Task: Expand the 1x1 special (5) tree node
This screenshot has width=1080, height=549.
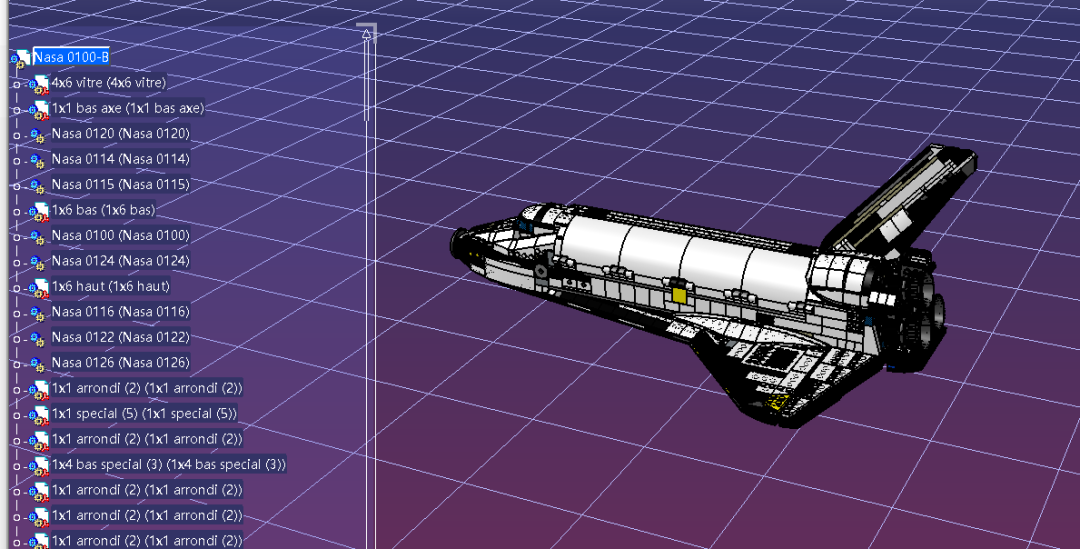Action: [x=17, y=416]
